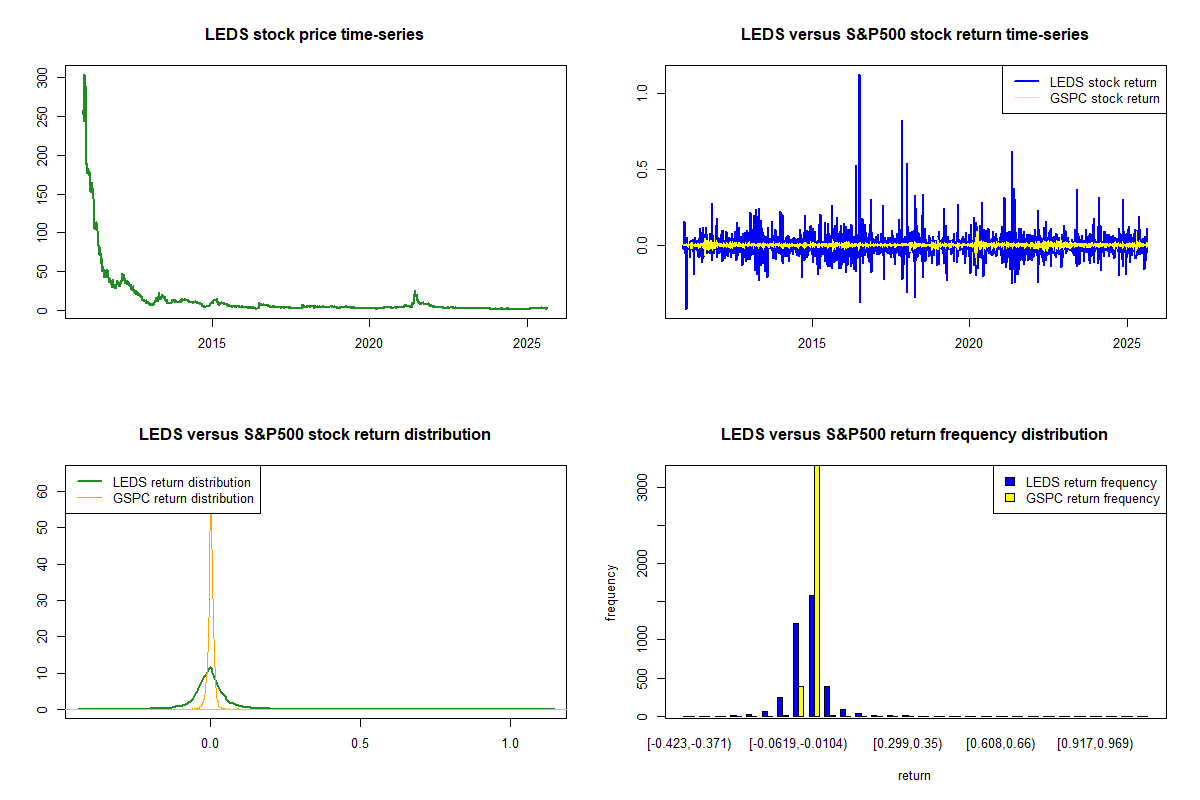The image size is (1200, 800).
Task: Click the tallest blue LEDS histogram bar
Action: tap(811, 655)
